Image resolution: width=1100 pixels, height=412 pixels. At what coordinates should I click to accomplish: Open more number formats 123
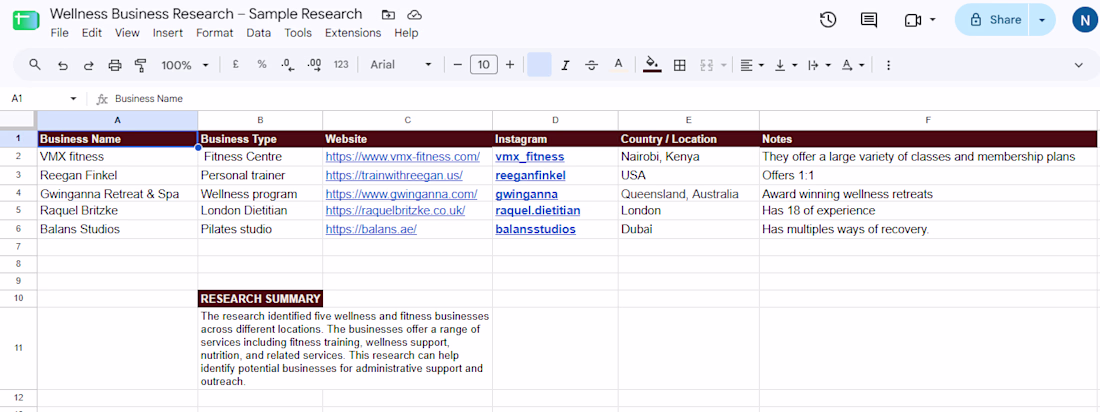(341, 65)
